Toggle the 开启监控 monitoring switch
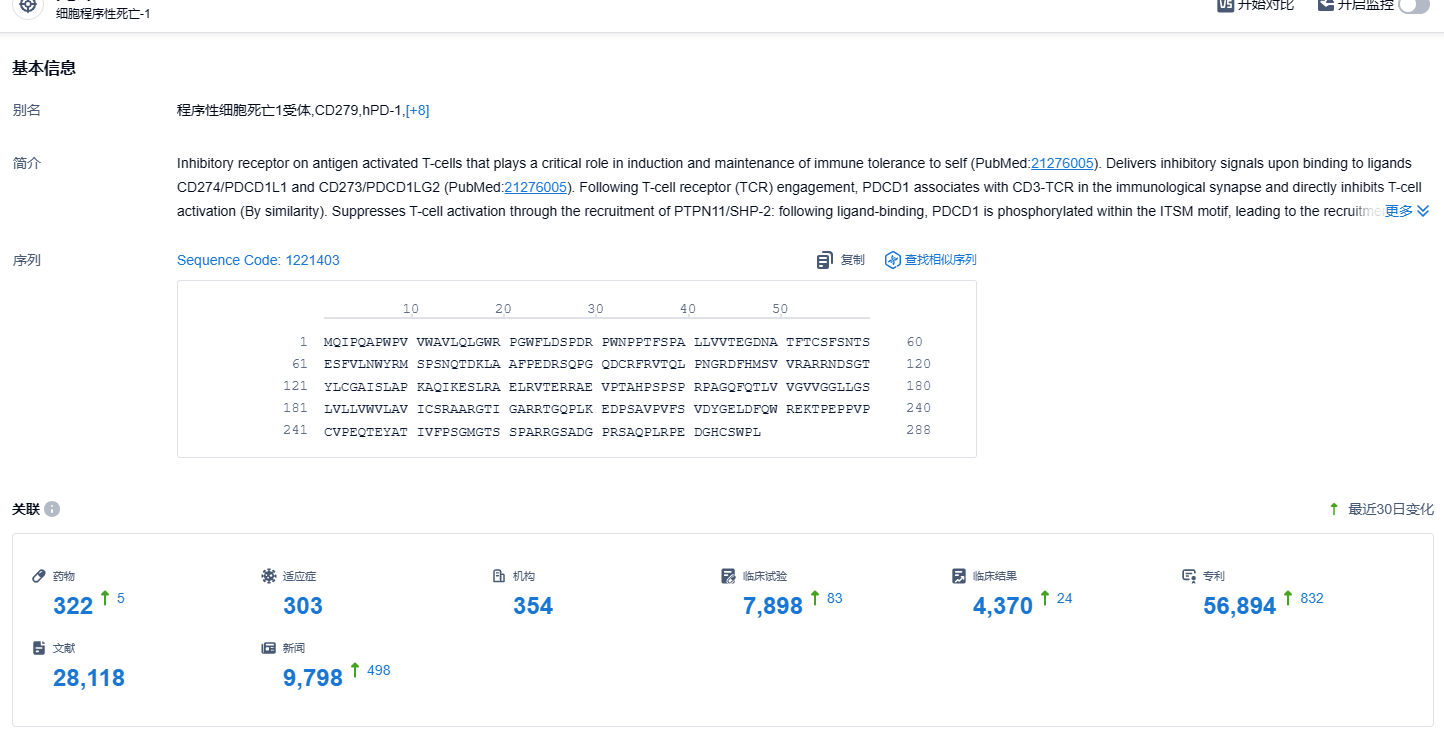The width and height of the screenshot is (1444, 736). pyautogui.click(x=1413, y=5)
